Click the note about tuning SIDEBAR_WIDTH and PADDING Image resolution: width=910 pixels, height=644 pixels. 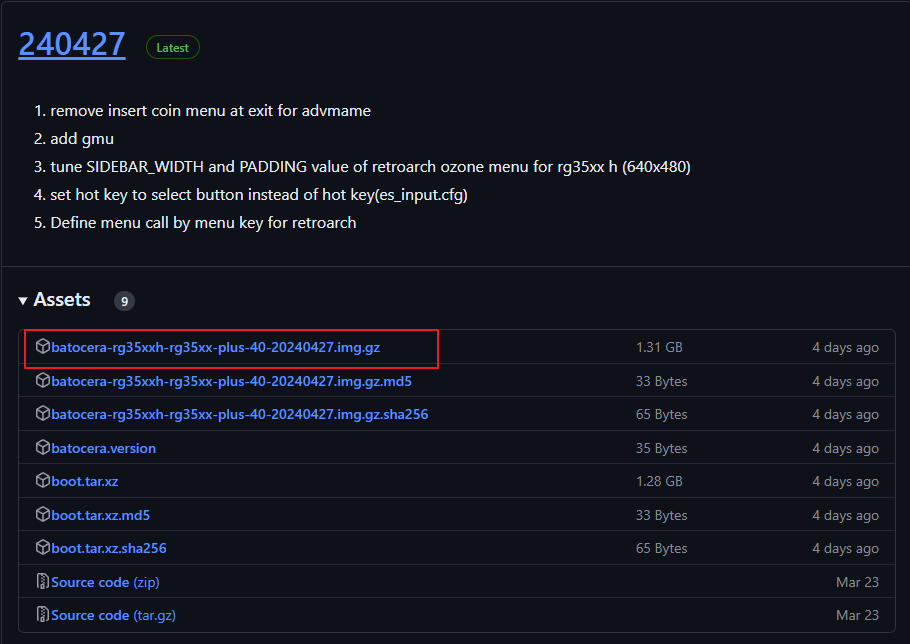pos(370,167)
